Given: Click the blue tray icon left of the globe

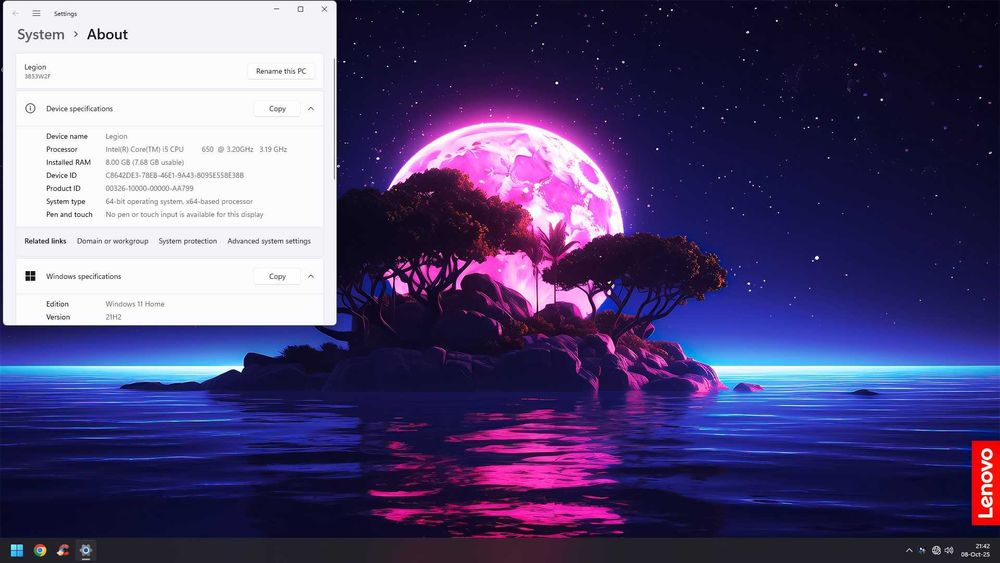Looking at the screenshot, I should pyautogui.click(x=922, y=550).
